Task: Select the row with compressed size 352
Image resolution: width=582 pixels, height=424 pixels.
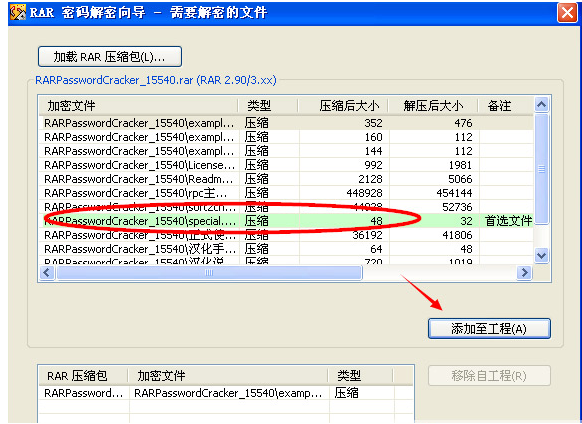Action: tap(286, 123)
